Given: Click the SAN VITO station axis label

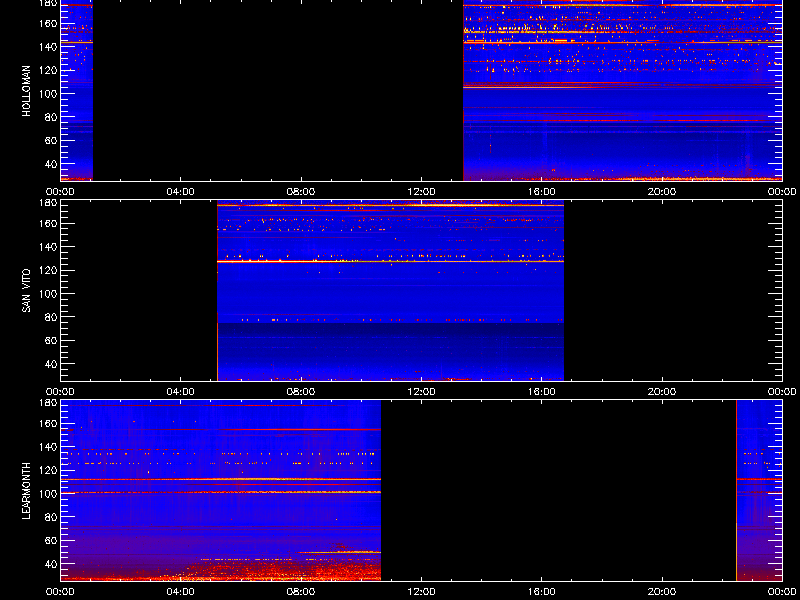Looking at the screenshot, I should (x=27, y=291).
